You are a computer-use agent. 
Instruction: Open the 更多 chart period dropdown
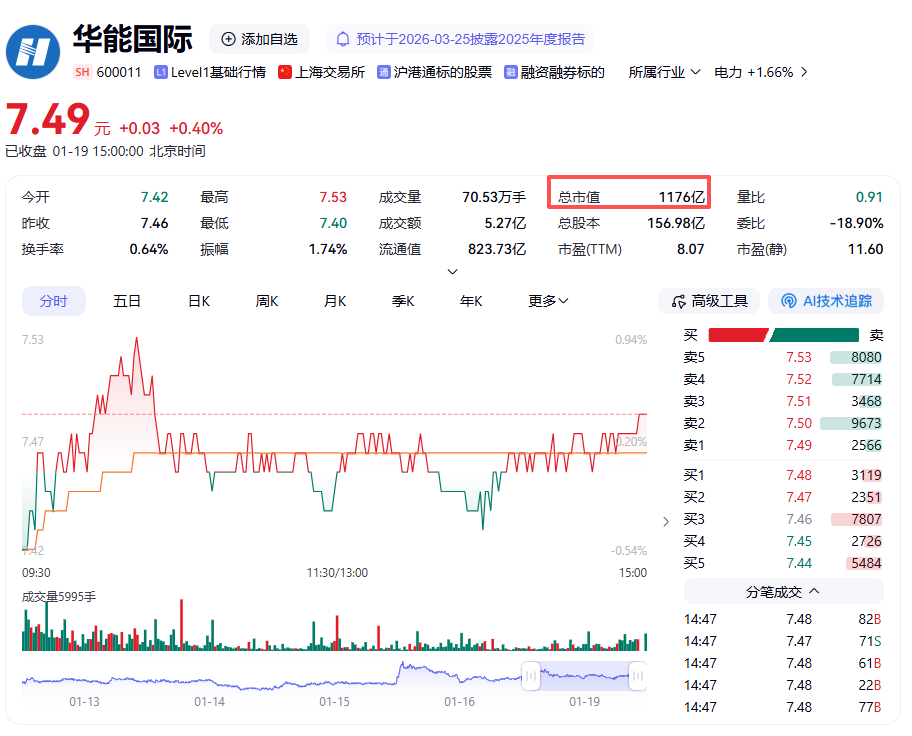tap(549, 301)
